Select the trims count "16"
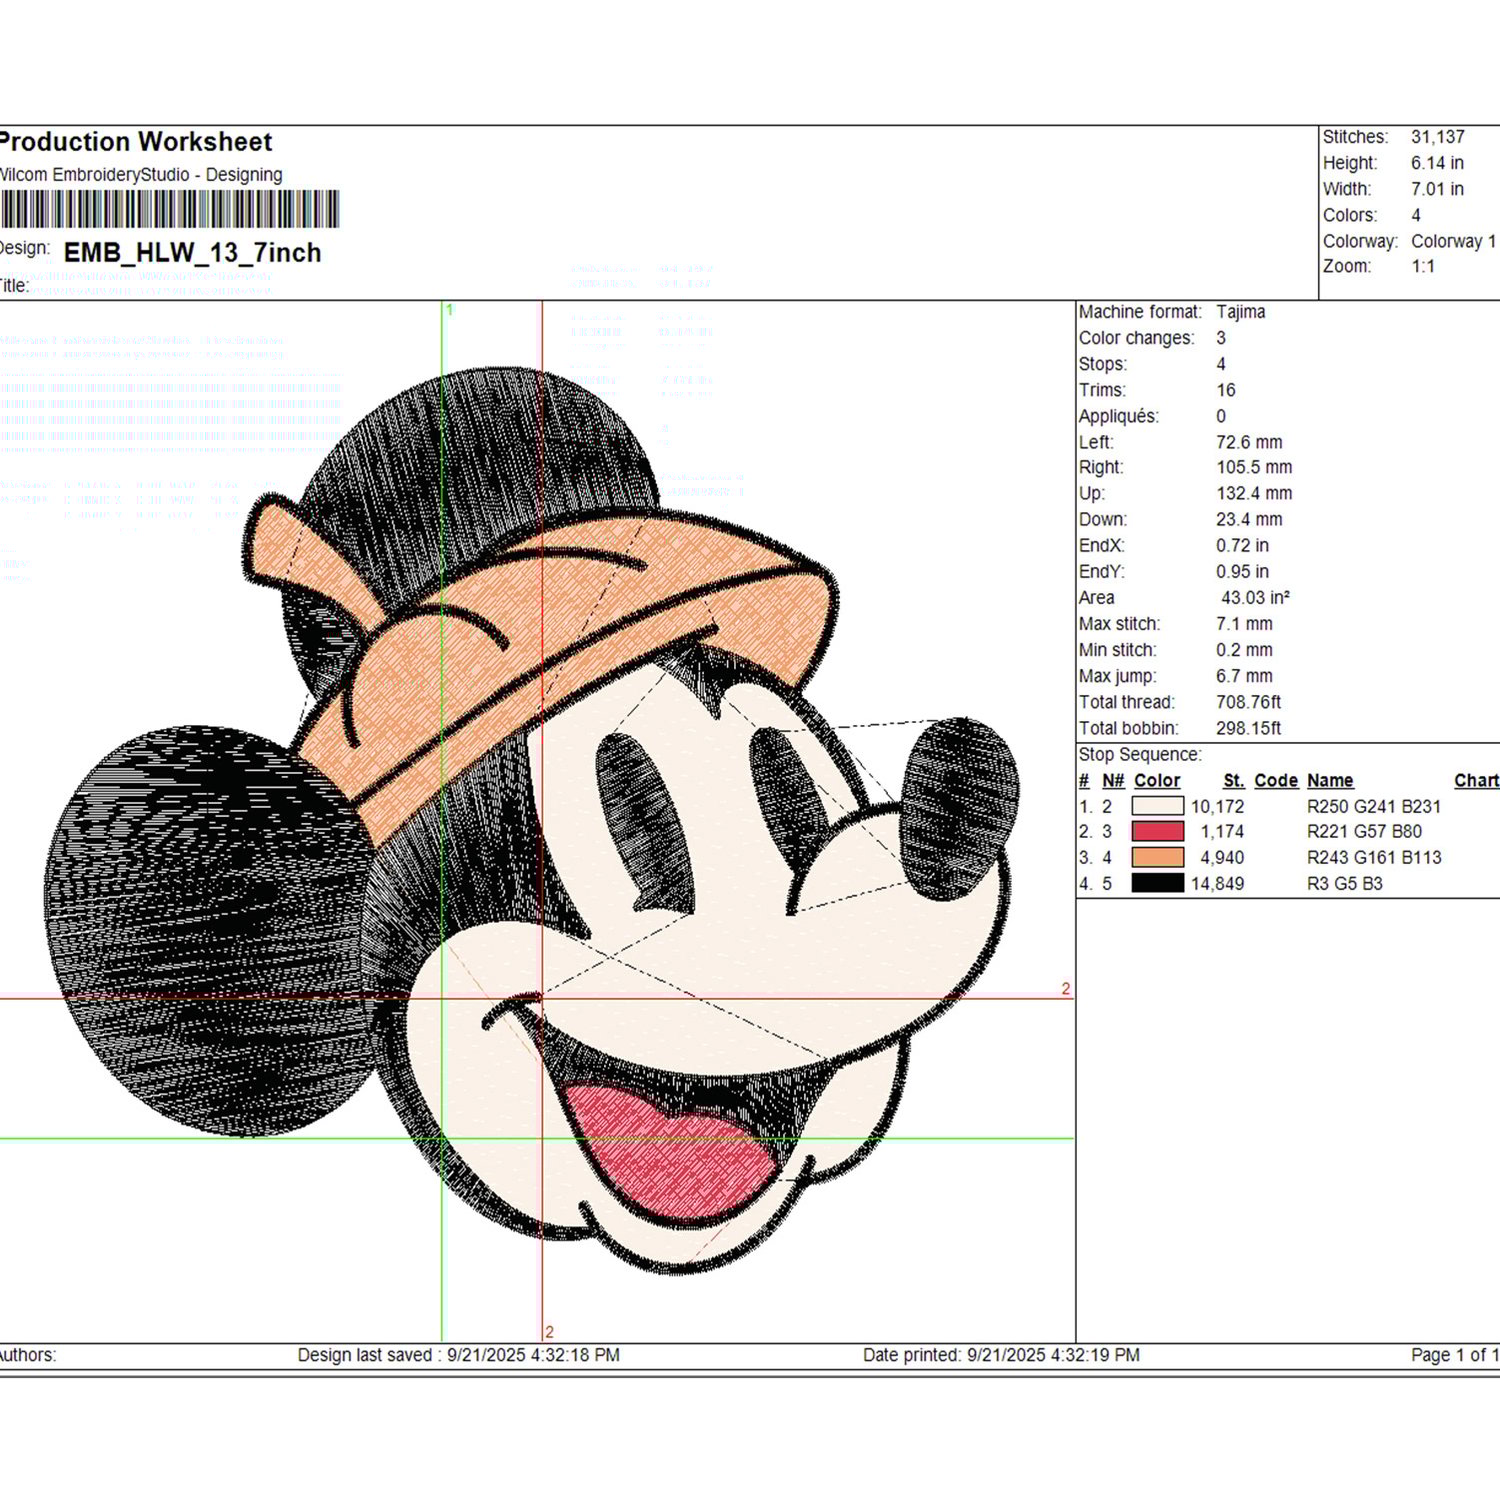The height and width of the screenshot is (1495, 1500). (1226, 390)
